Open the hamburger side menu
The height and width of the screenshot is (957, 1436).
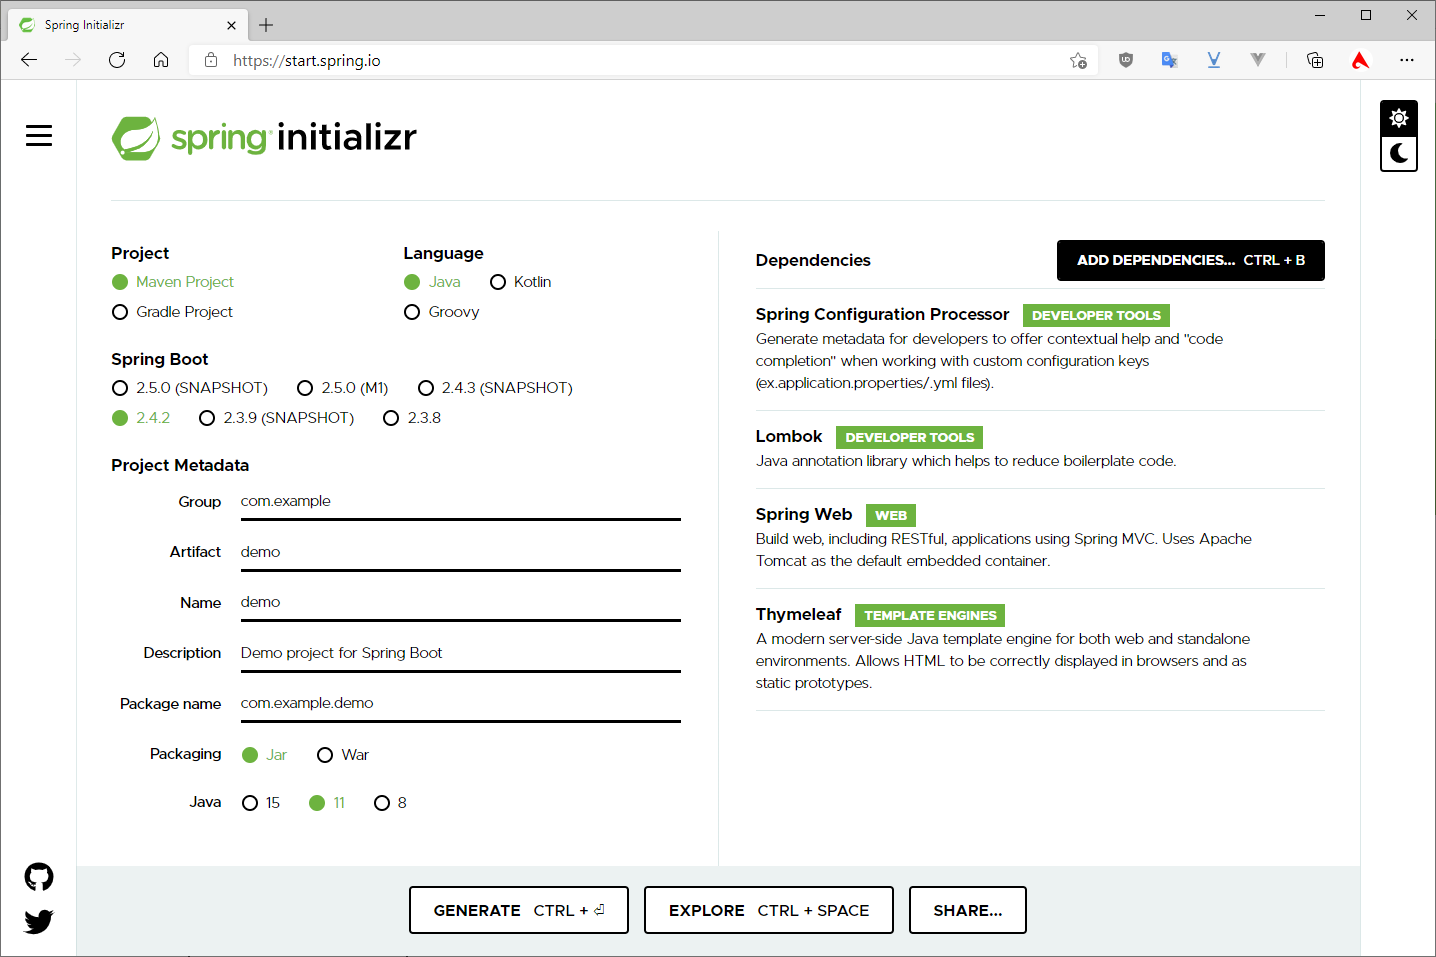tap(39, 135)
